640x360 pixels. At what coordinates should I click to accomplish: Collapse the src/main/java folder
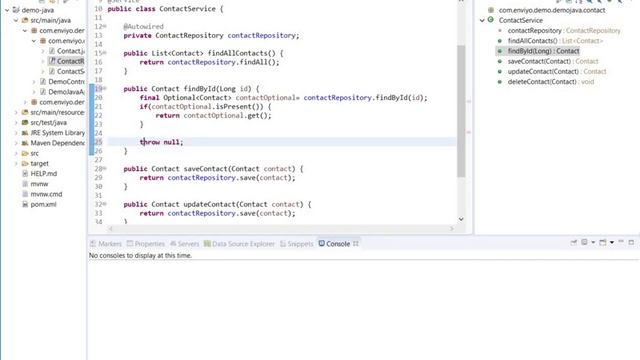click(x=16, y=20)
